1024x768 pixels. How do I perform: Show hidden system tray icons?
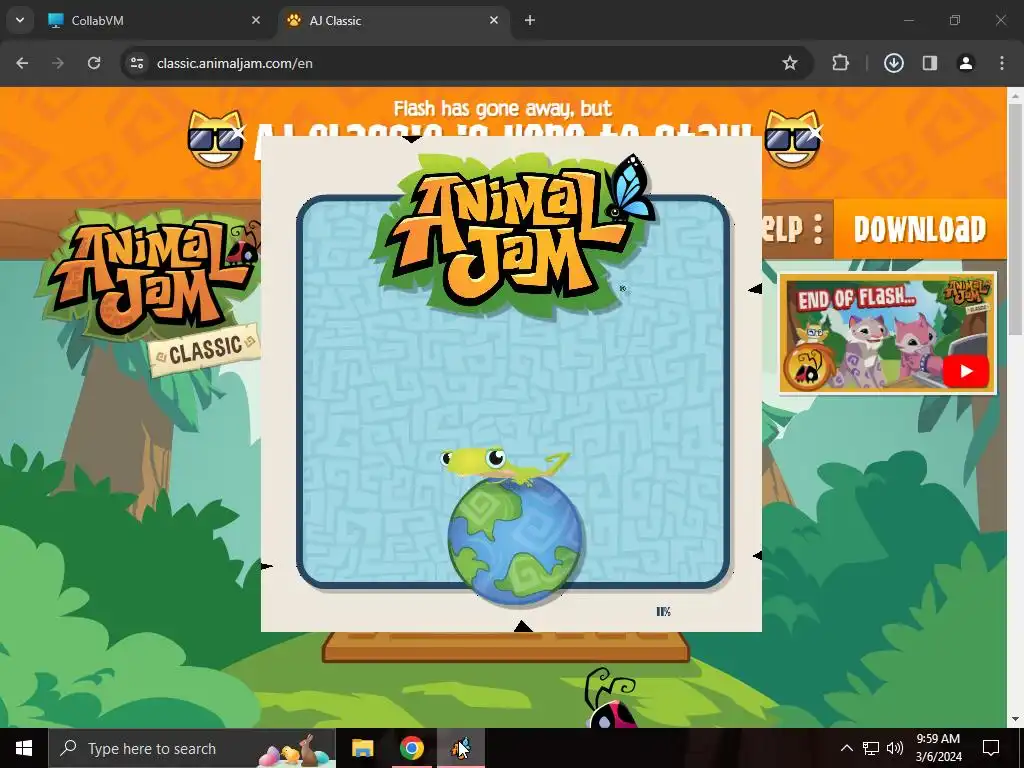846,748
